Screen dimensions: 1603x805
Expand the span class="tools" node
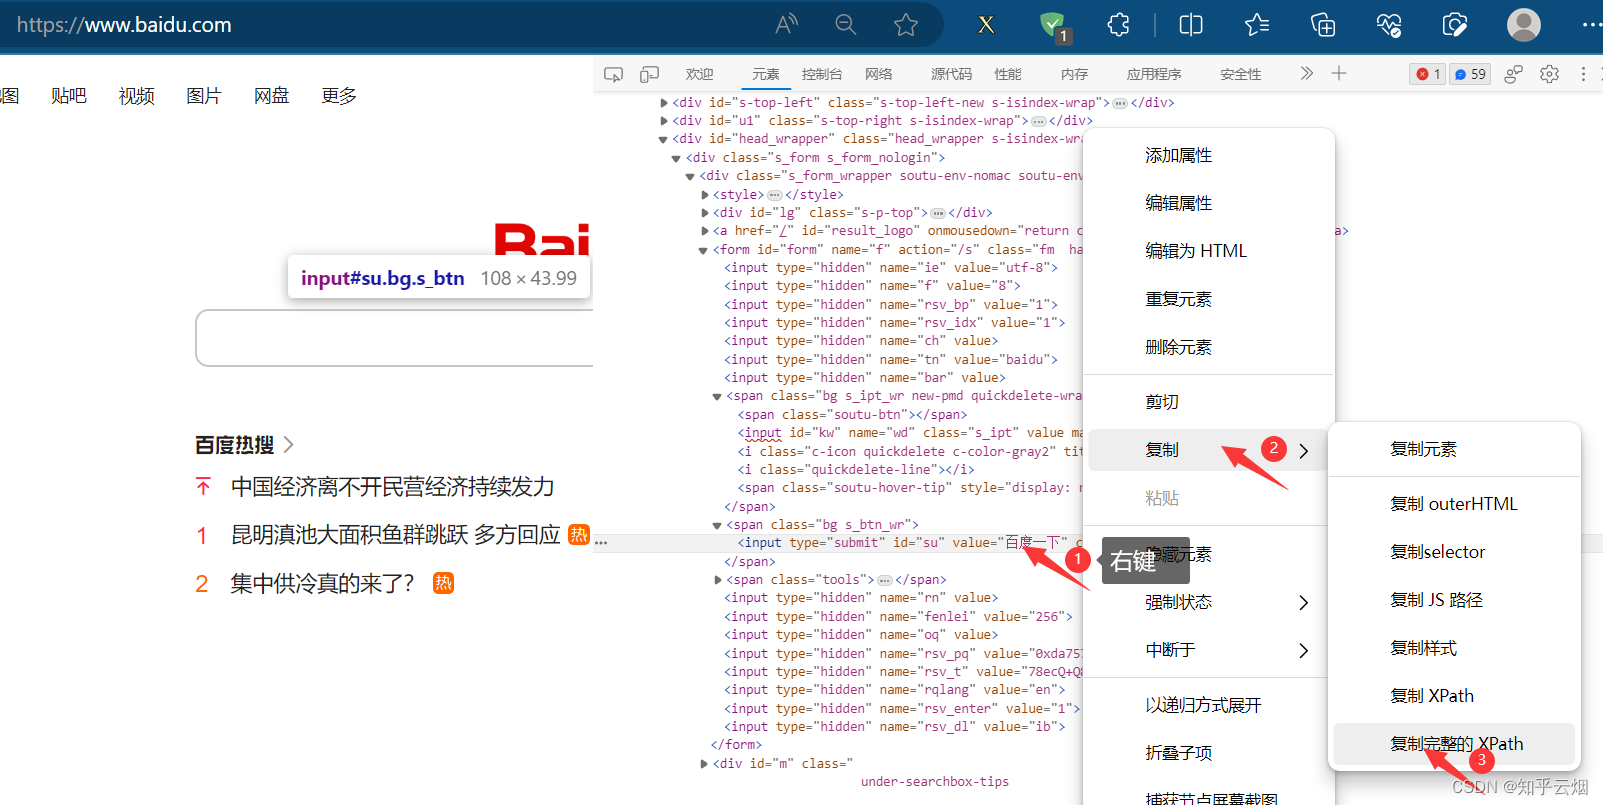pyautogui.click(x=718, y=580)
